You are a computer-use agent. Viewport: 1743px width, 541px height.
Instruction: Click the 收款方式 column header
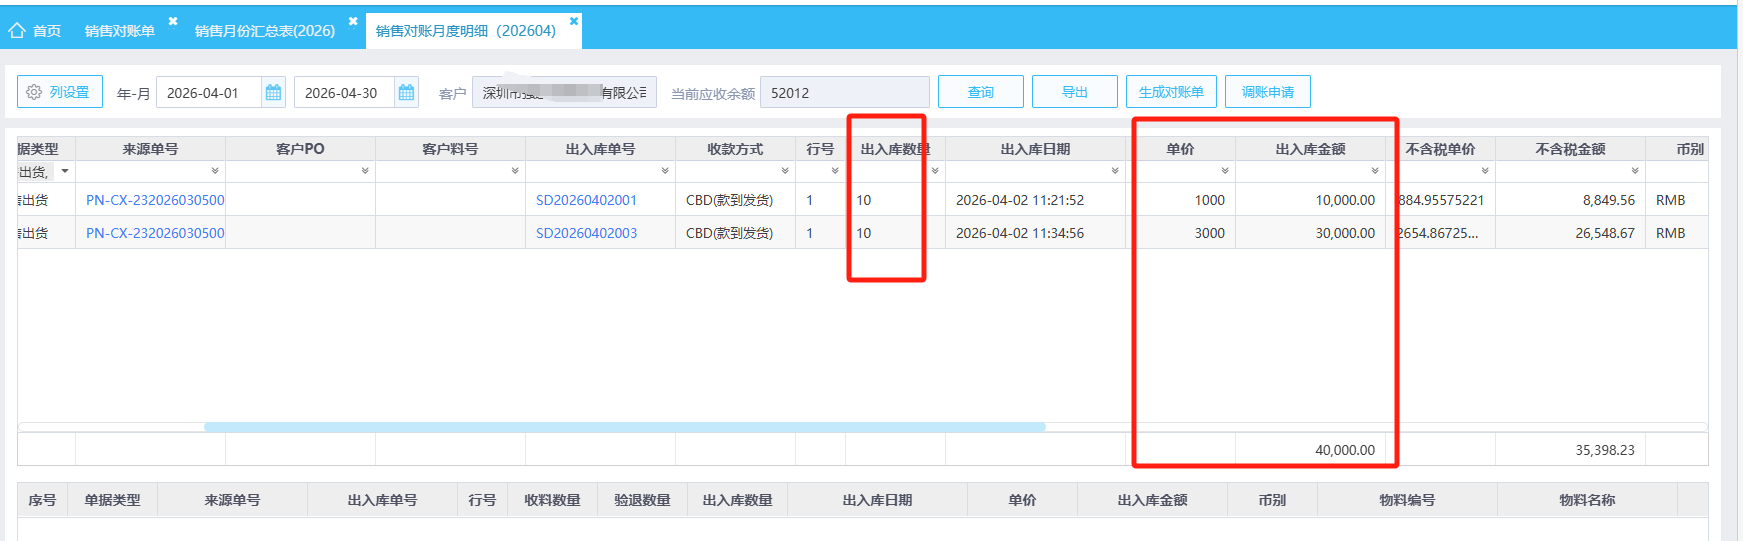pos(735,149)
